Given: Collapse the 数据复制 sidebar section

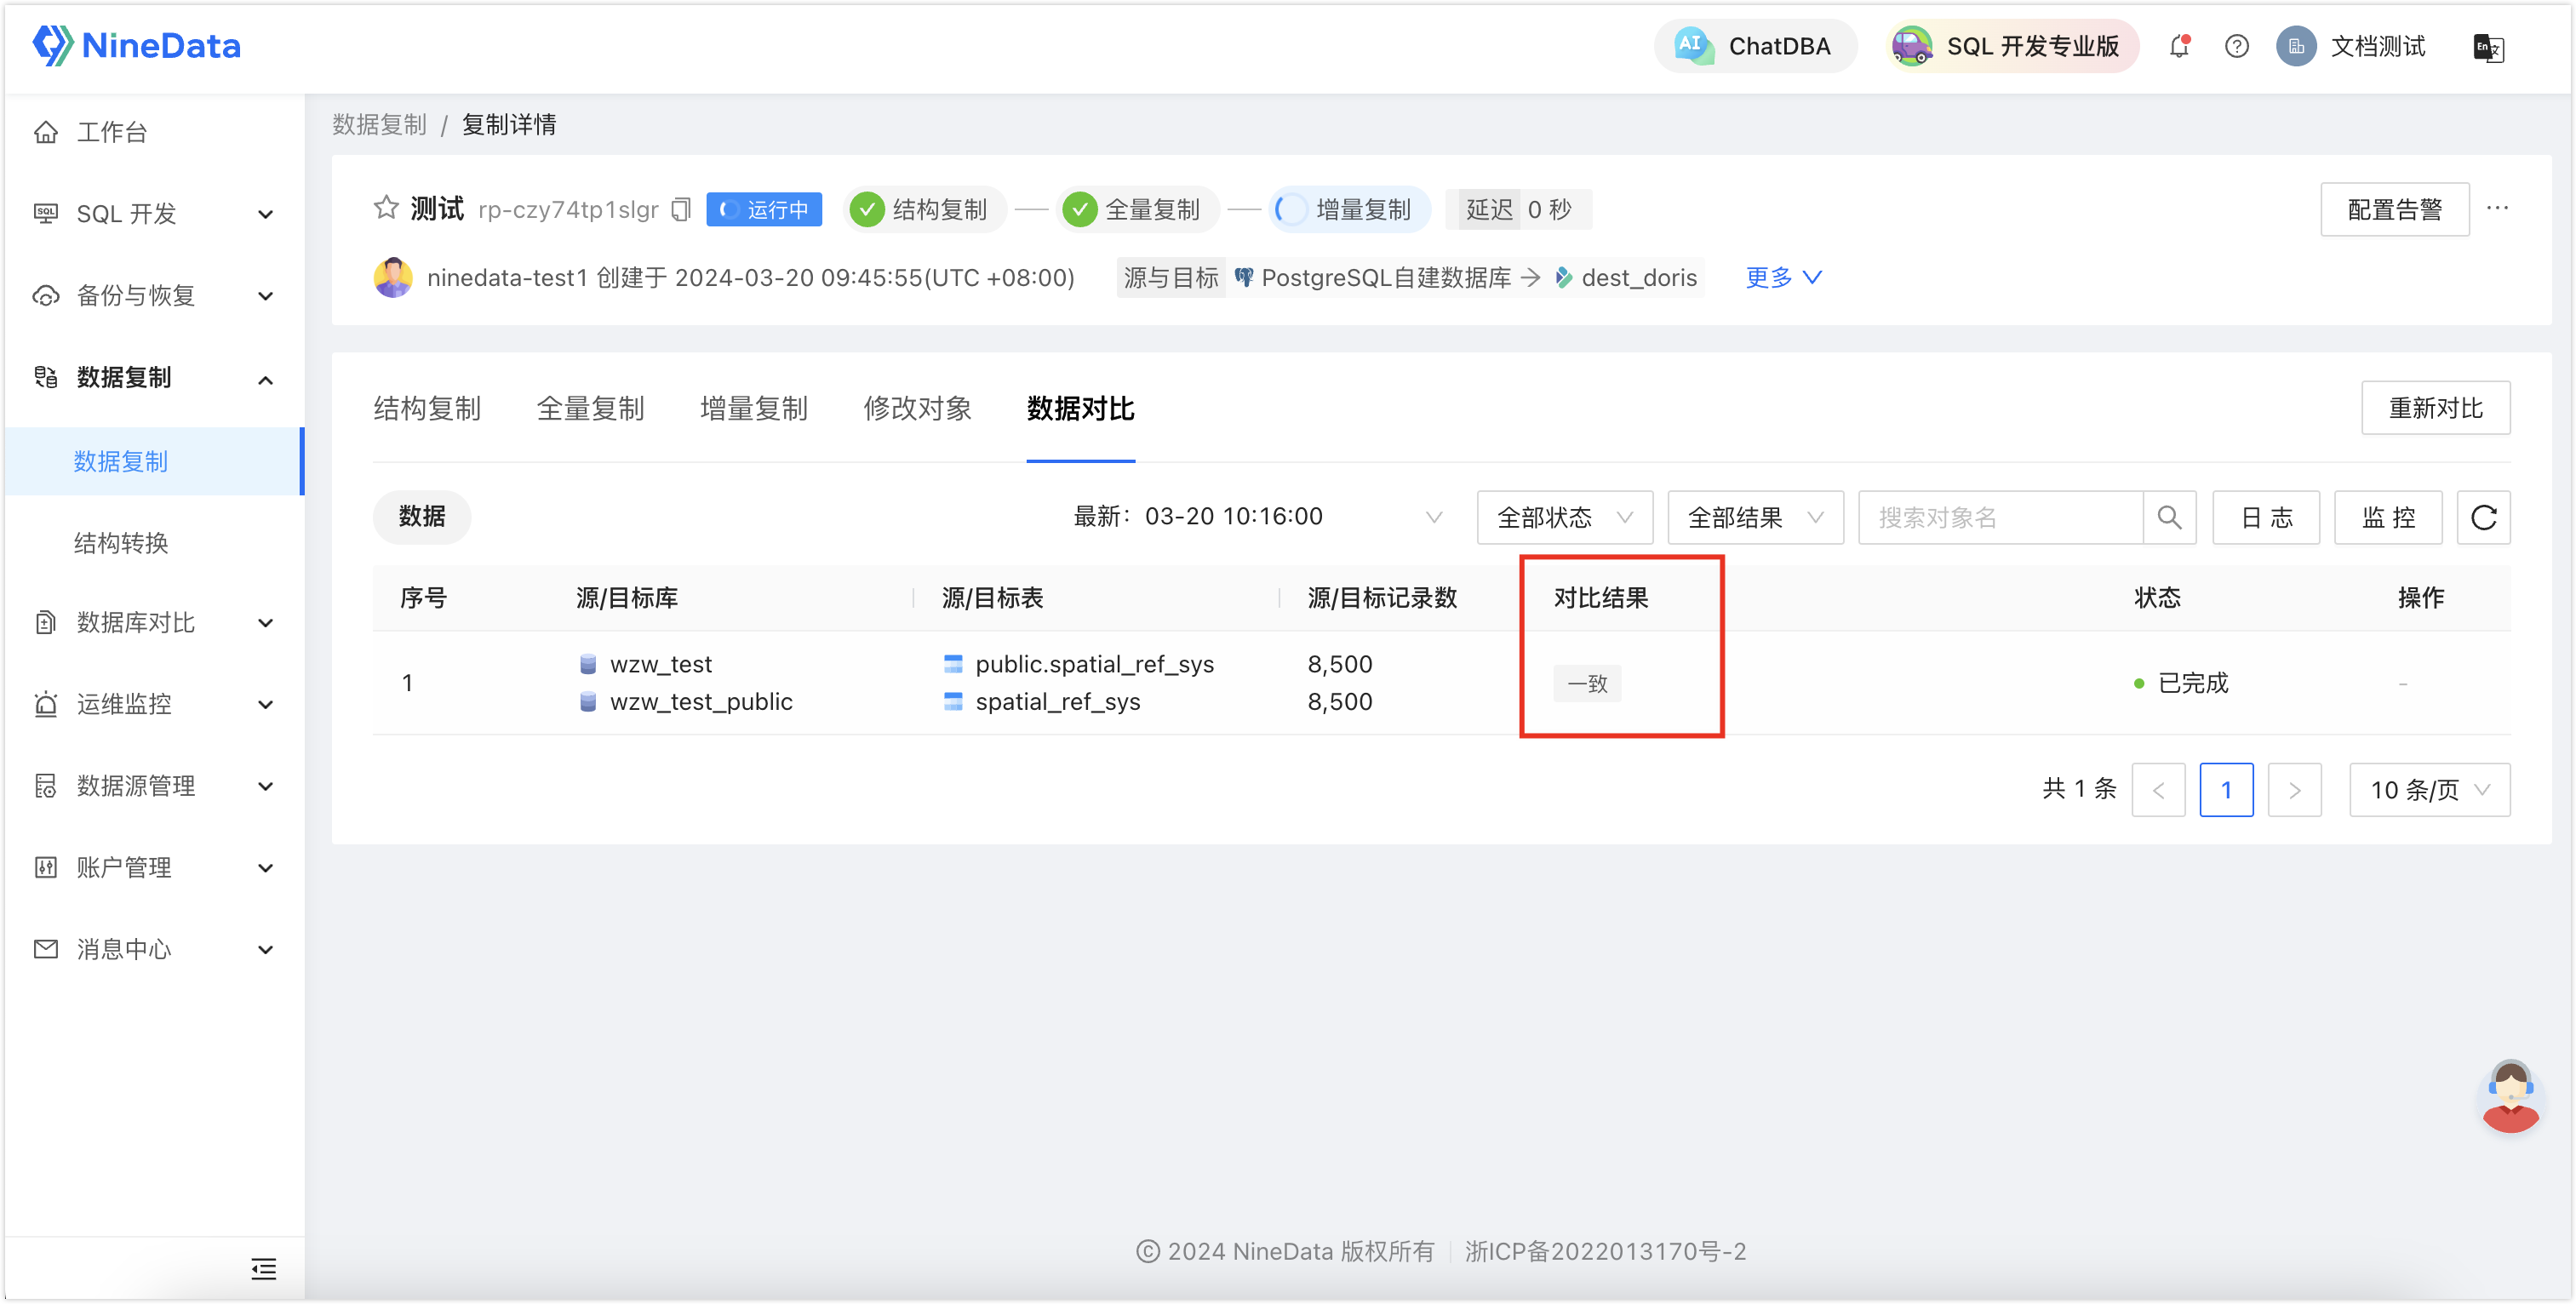Looking at the screenshot, I should click(x=265, y=379).
